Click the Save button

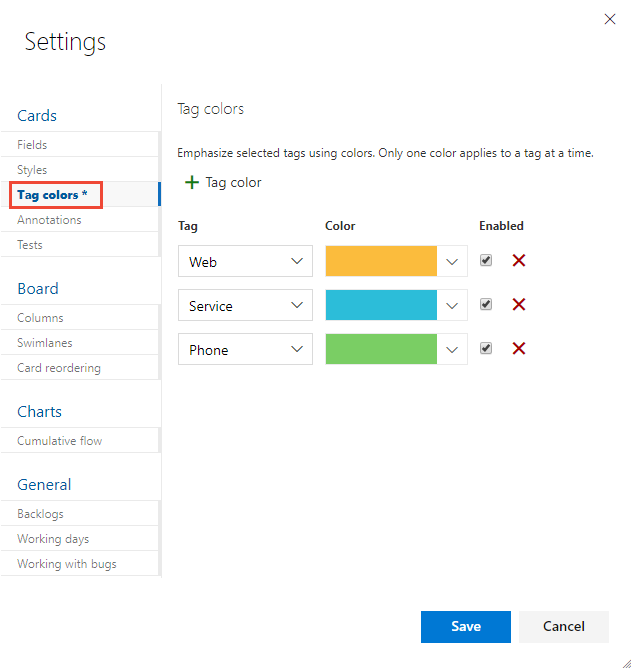(x=465, y=627)
